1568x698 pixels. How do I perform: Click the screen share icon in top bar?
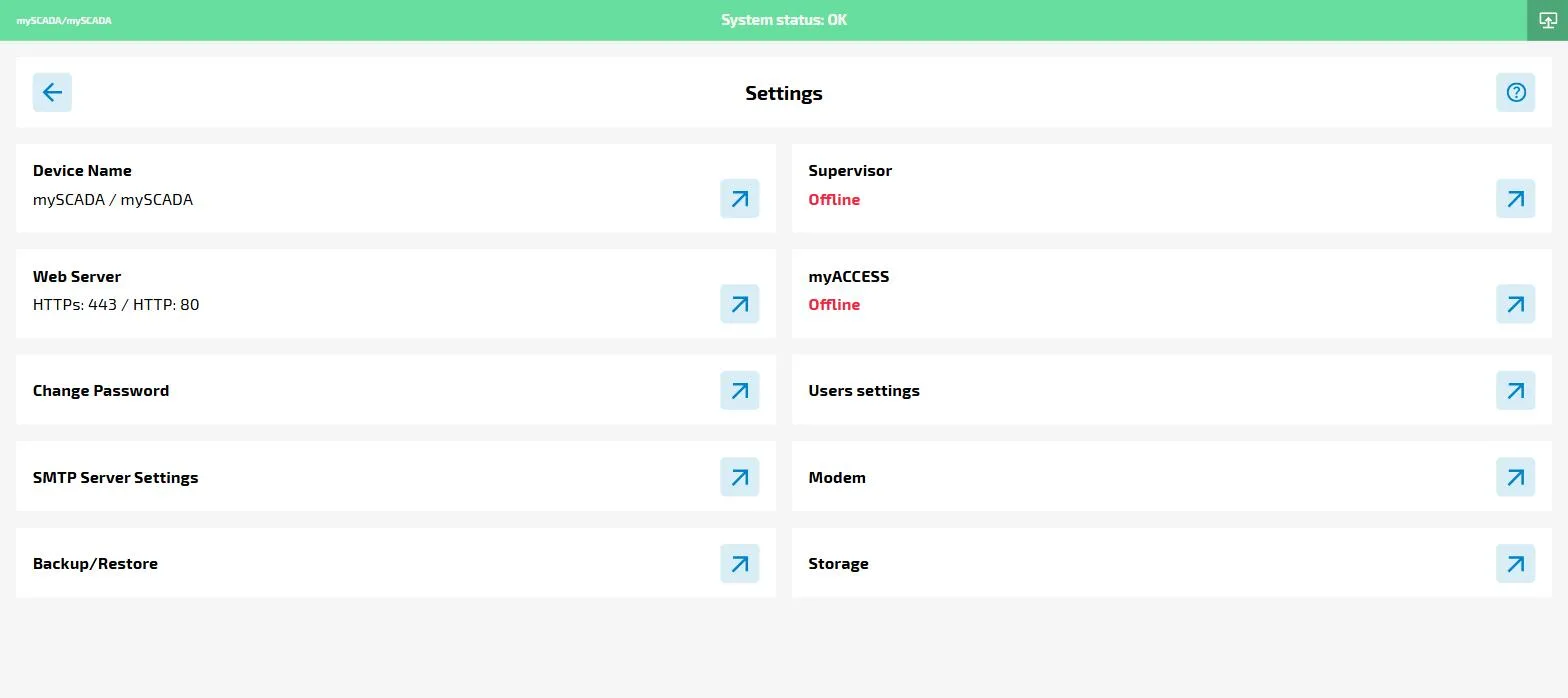(x=1547, y=20)
